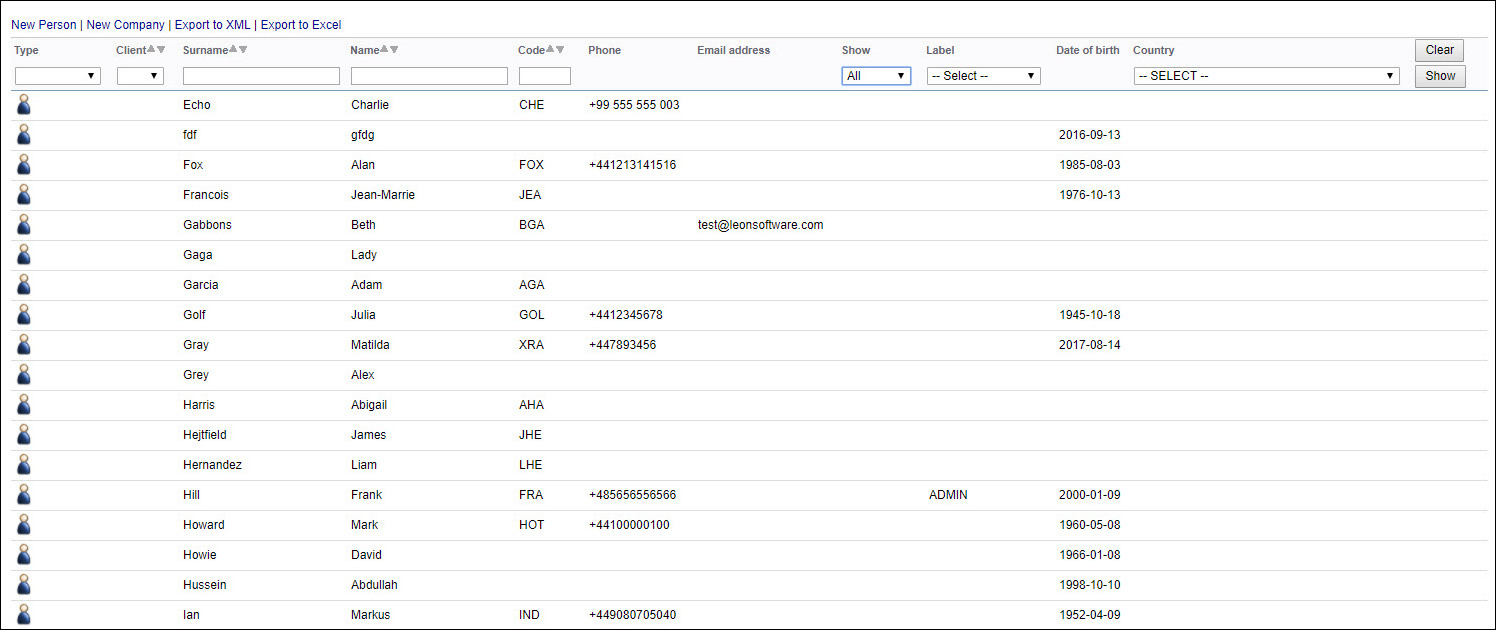Image resolution: width=1496 pixels, height=630 pixels.
Task: Open the Show dropdown set to All
Action: click(876, 76)
